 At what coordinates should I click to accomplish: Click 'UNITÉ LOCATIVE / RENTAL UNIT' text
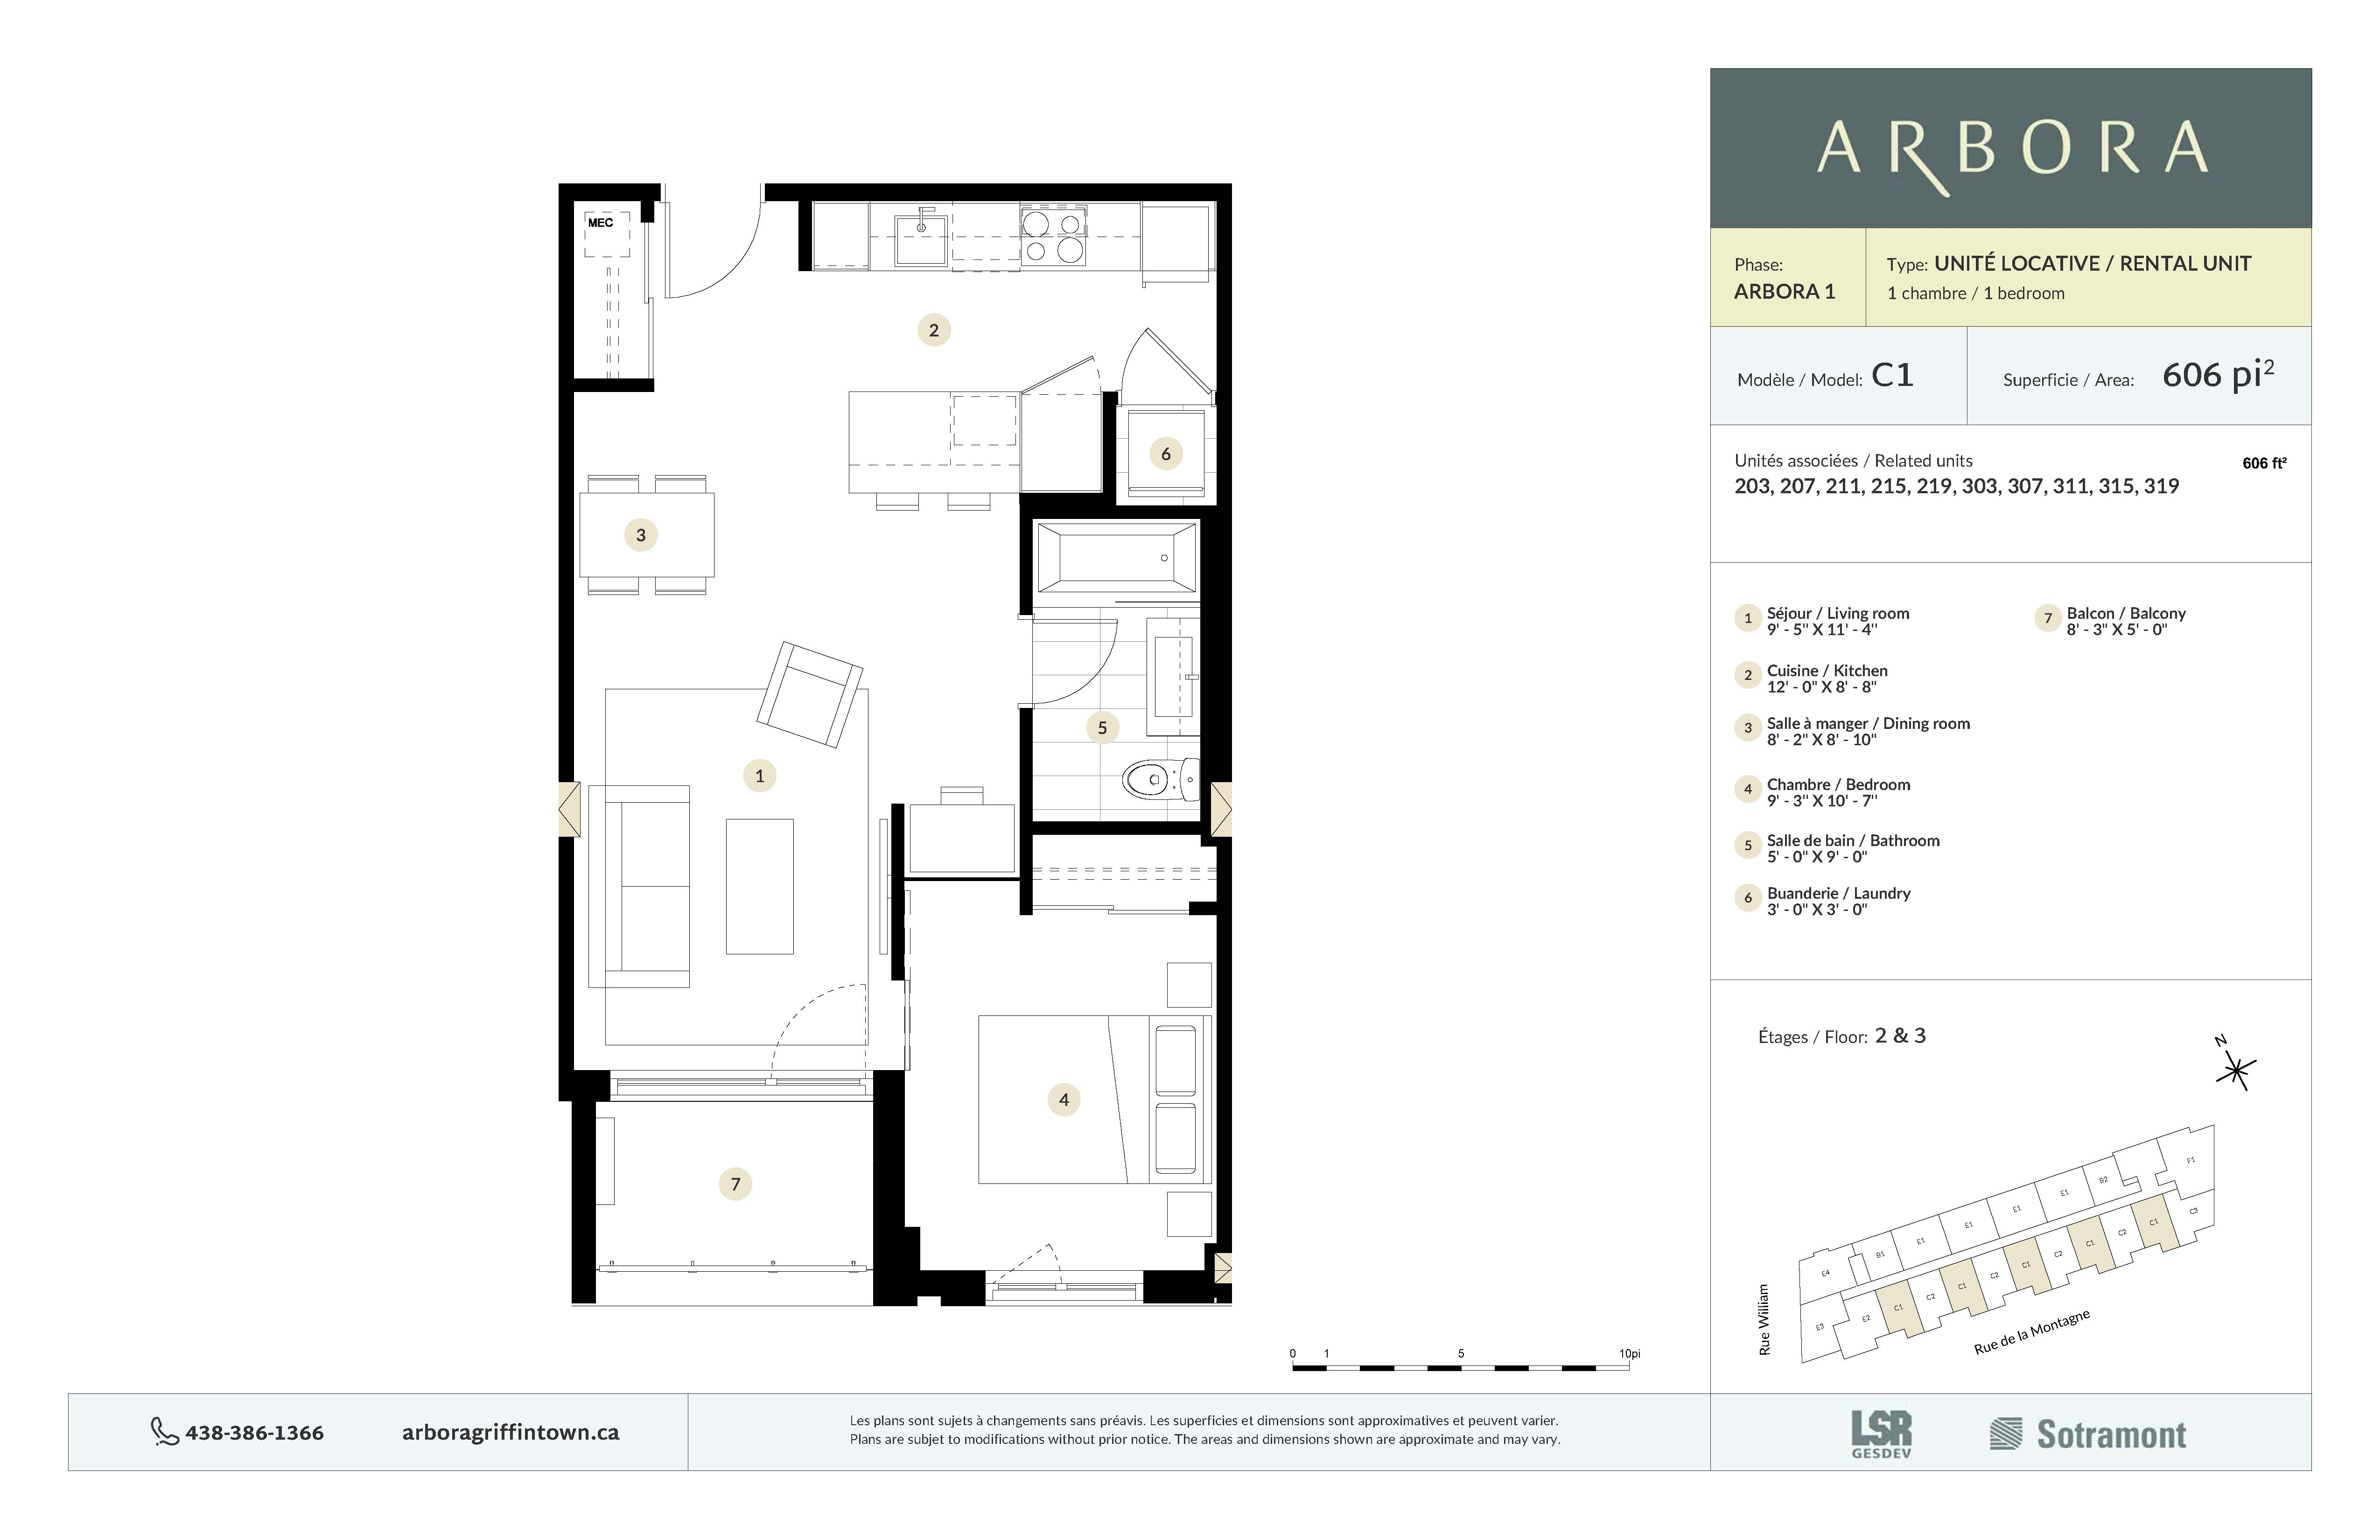(2093, 264)
